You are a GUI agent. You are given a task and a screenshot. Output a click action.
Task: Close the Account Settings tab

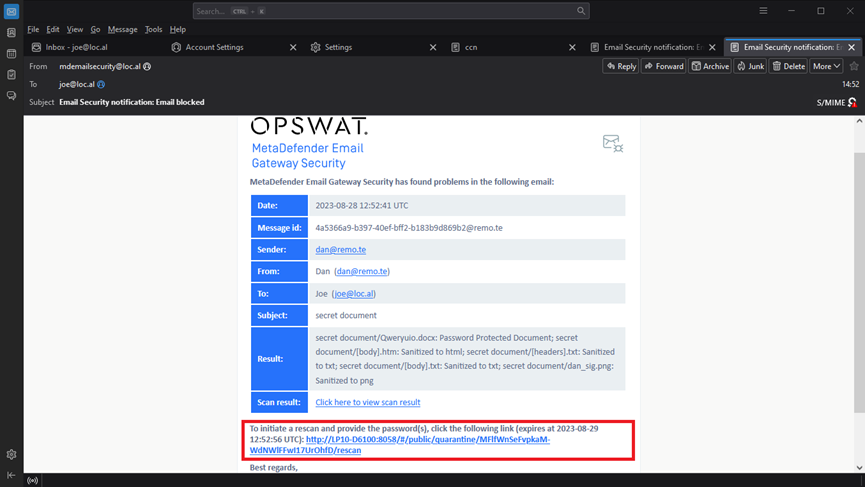pos(293,47)
